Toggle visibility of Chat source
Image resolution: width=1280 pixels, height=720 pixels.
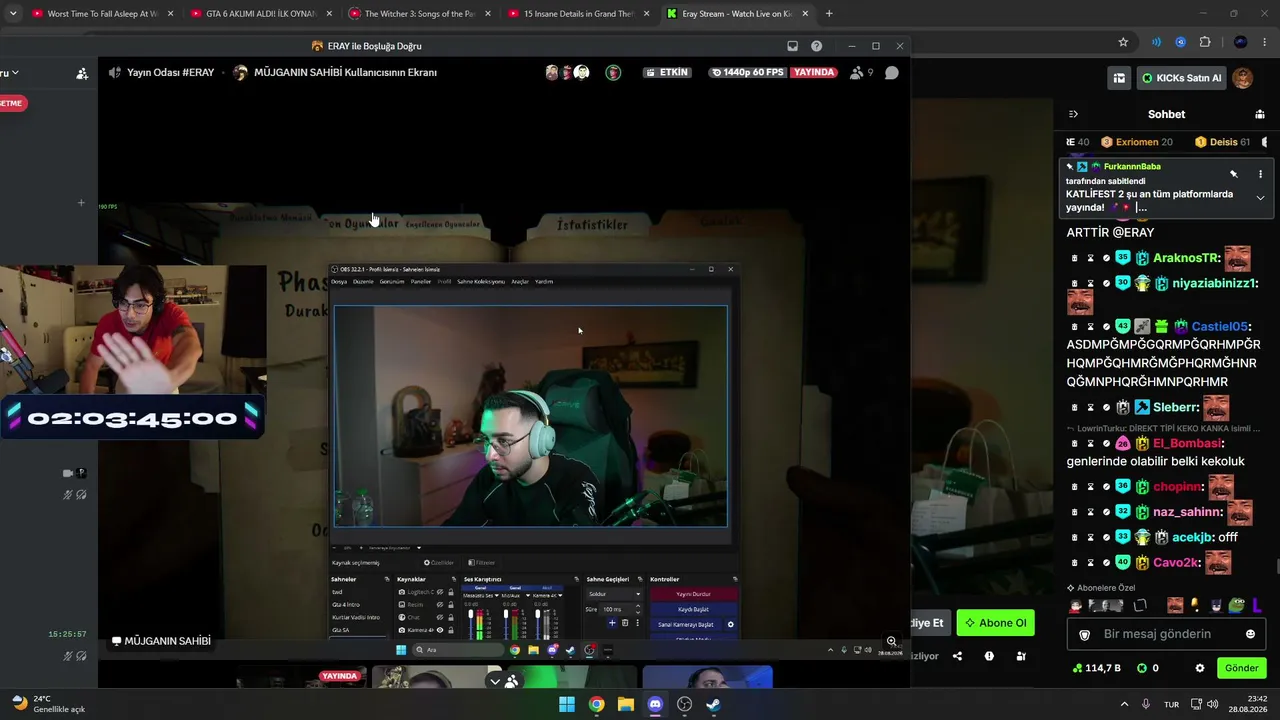(x=440, y=618)
